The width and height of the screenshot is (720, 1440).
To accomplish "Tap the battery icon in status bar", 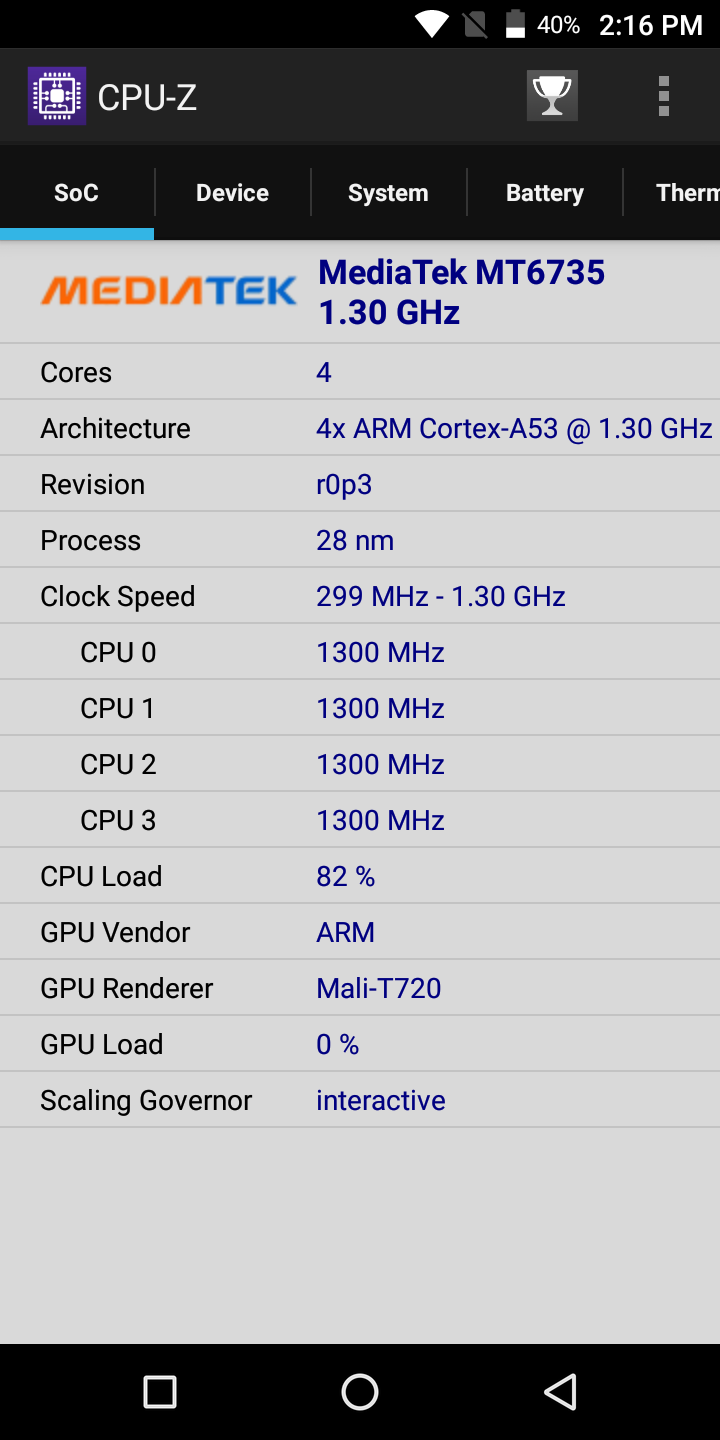I will 515,24.
